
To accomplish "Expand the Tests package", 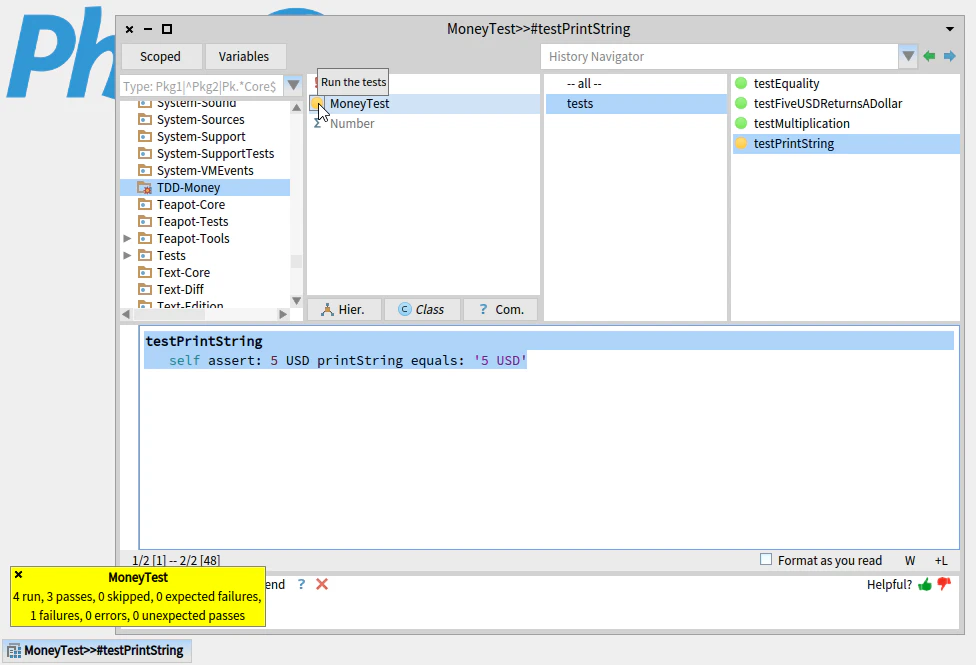I will pyautogui.click(x=127, y=255).
